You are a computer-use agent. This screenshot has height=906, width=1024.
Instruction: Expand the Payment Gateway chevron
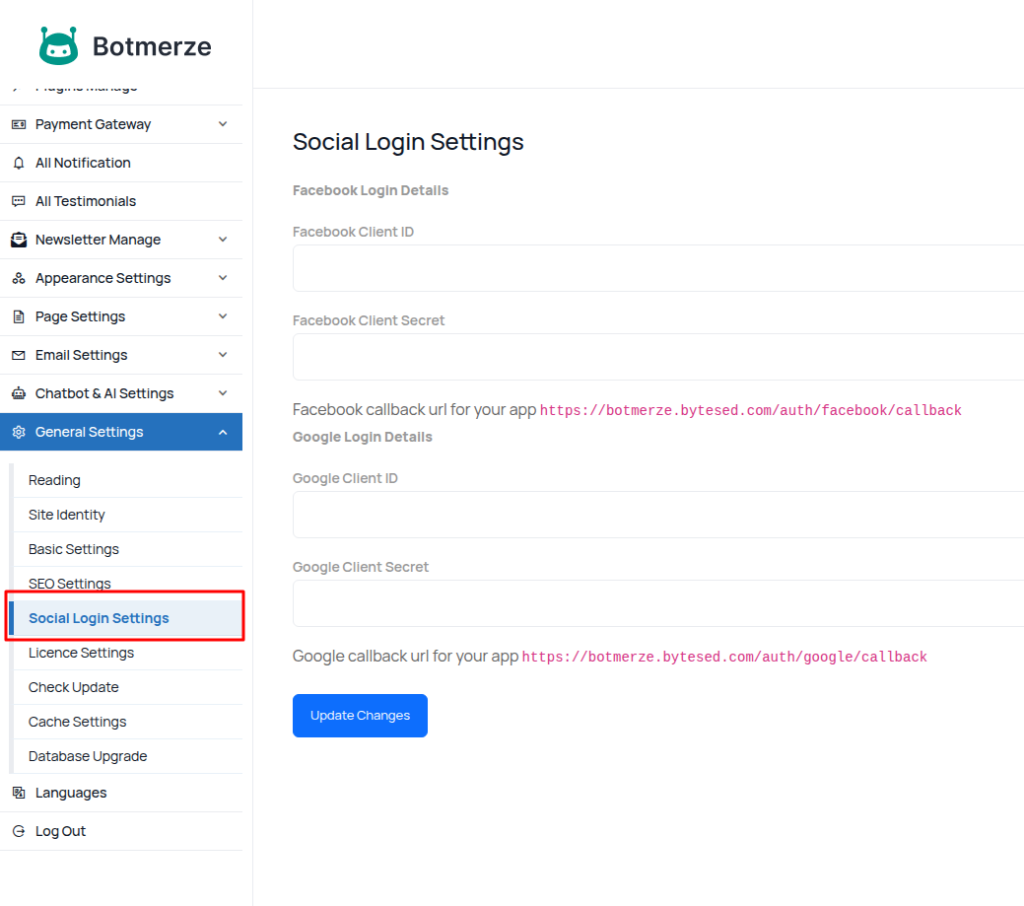(x=222, y=124)
